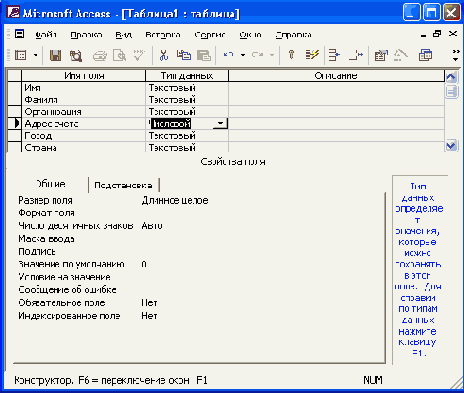Screen dimensions: 464x393
Task: Select the Адрес счета field name cell
Action: (x=84, y=124)
